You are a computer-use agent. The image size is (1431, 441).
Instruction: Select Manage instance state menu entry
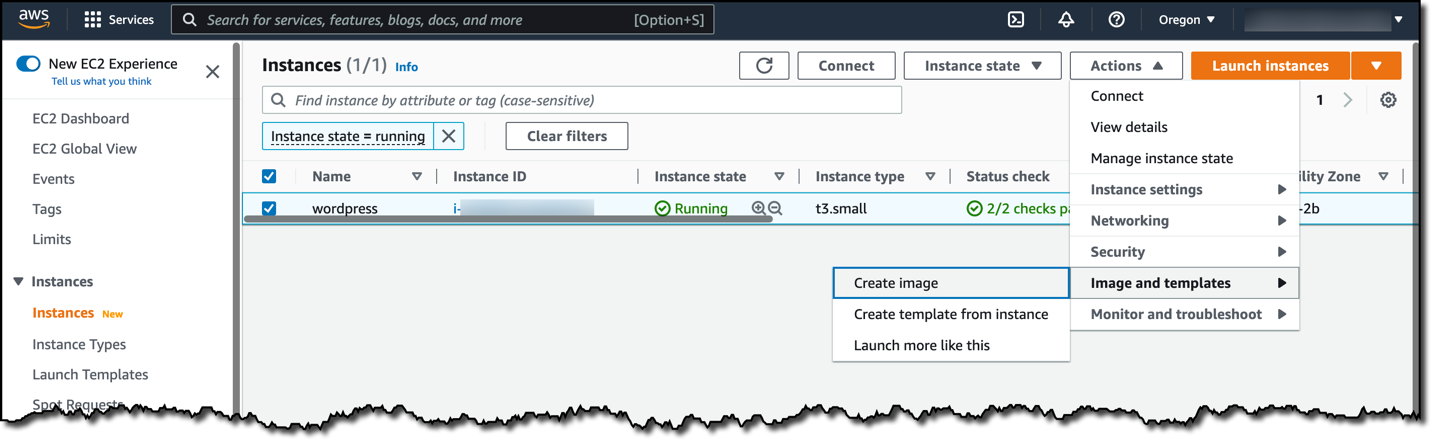(1184, 158)
